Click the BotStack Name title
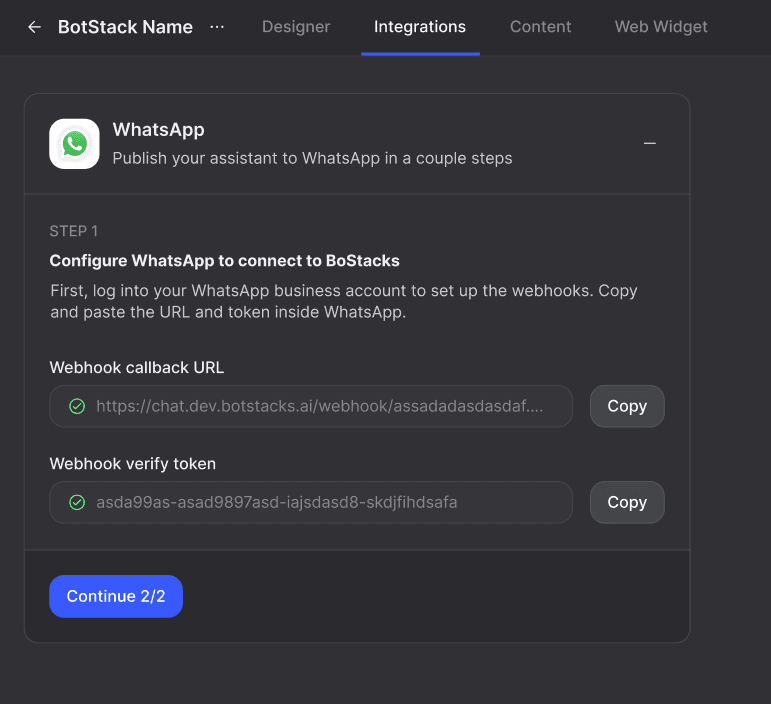771x704 pixels. (x=125, y=27)
